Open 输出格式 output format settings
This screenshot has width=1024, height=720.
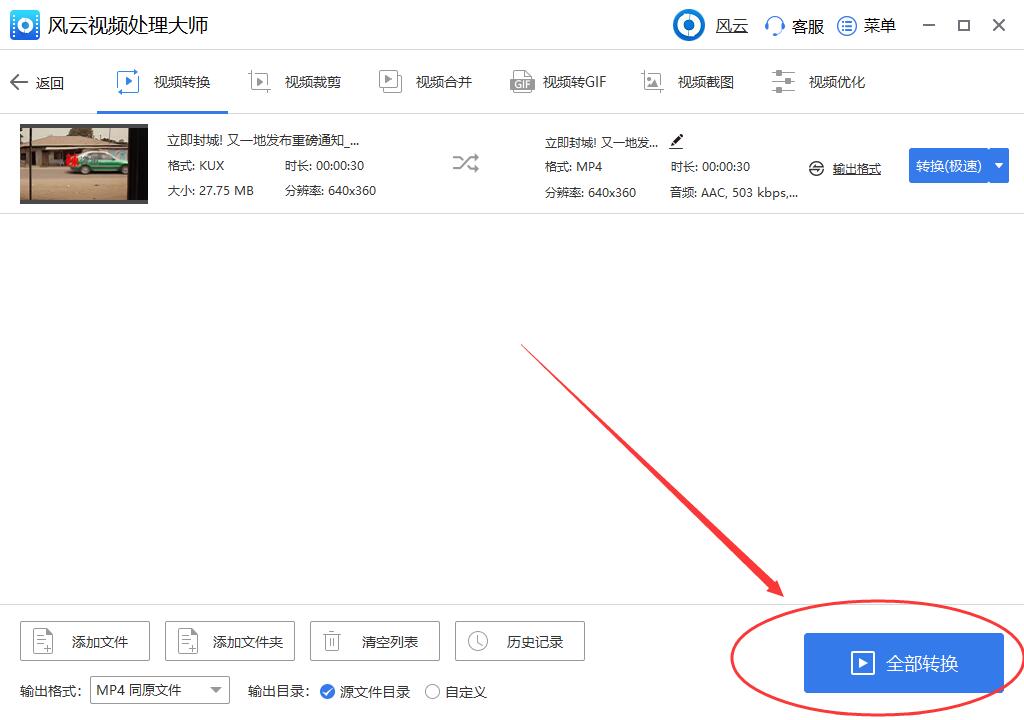849,168
